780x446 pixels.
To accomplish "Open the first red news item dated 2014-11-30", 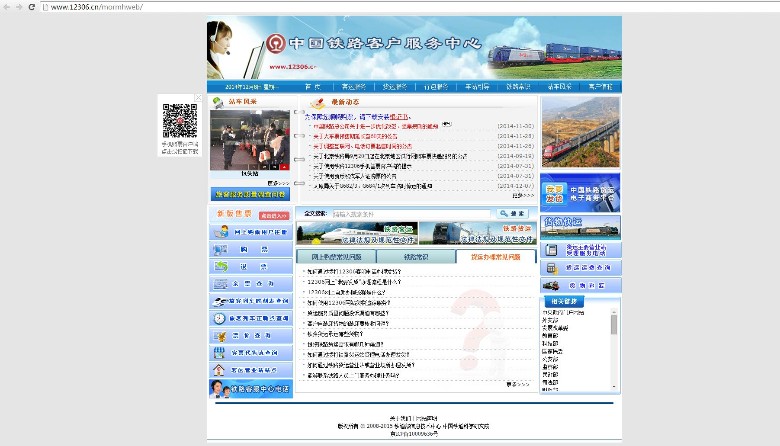I will (376, 126).
